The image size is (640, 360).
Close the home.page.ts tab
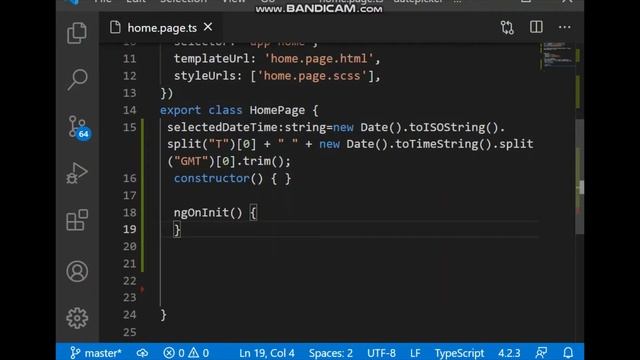(208, 27)
